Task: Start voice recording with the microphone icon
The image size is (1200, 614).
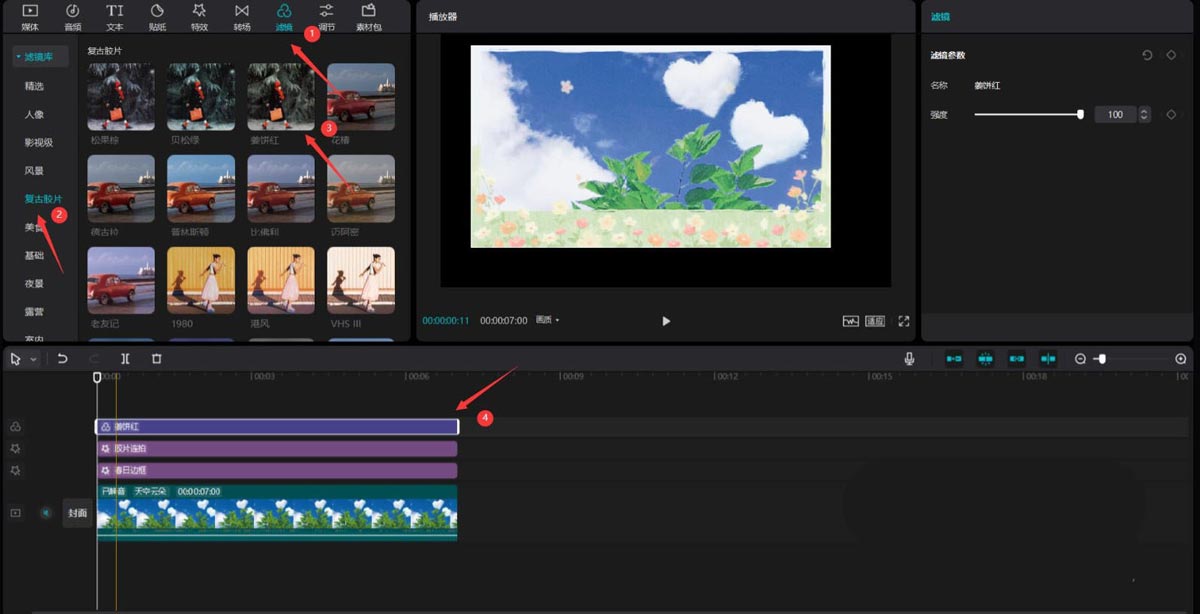Action: pos(910,358)
